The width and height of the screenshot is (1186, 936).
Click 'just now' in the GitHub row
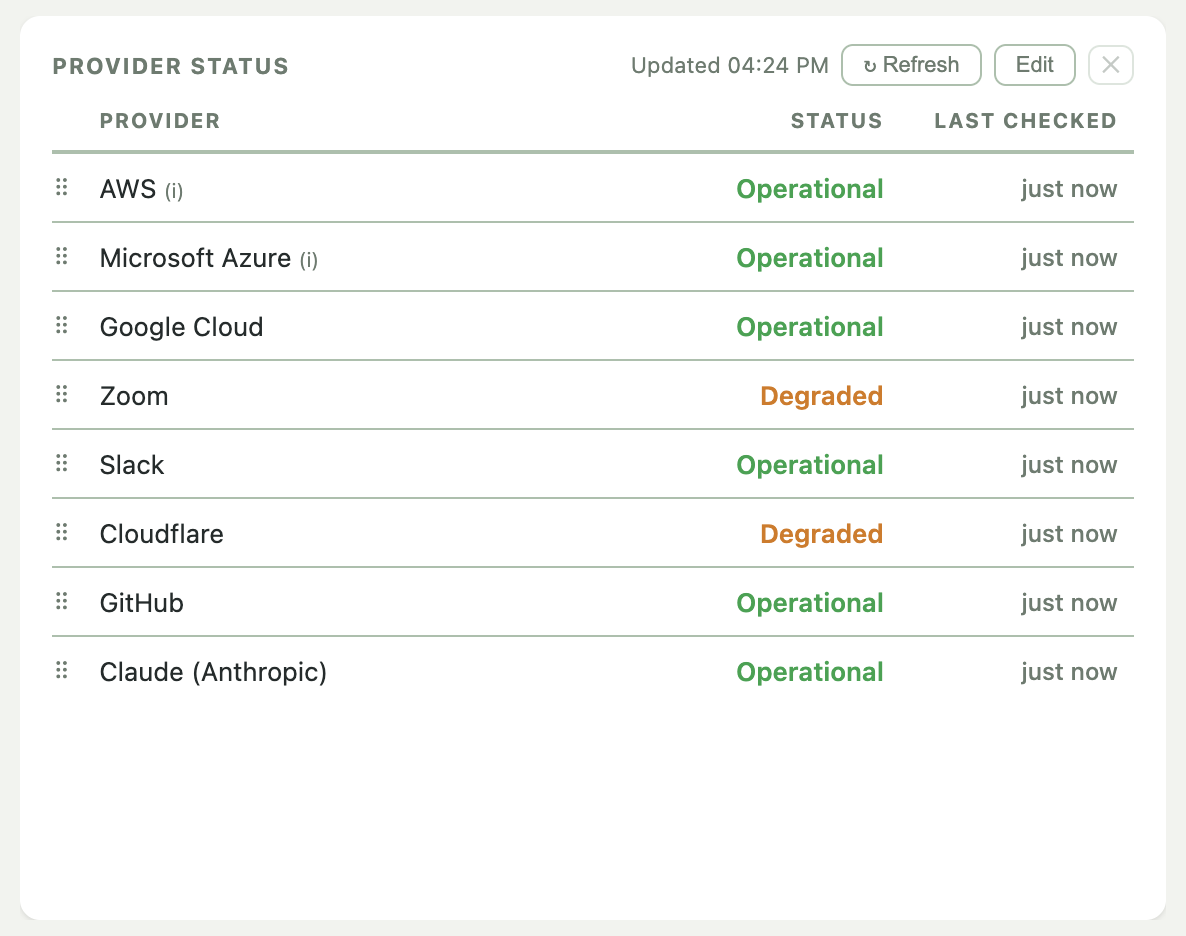[x=1069, y=603]
